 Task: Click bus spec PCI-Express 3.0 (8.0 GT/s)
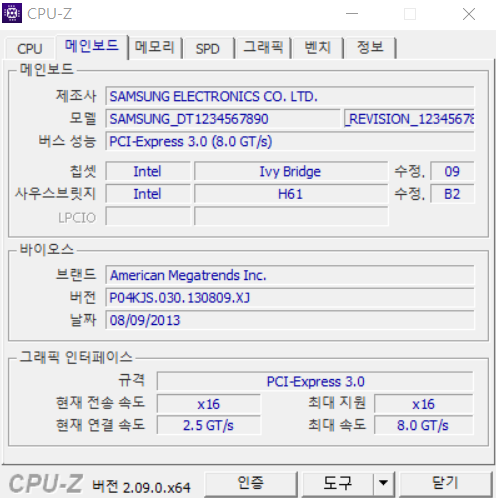tap(290, 142)
